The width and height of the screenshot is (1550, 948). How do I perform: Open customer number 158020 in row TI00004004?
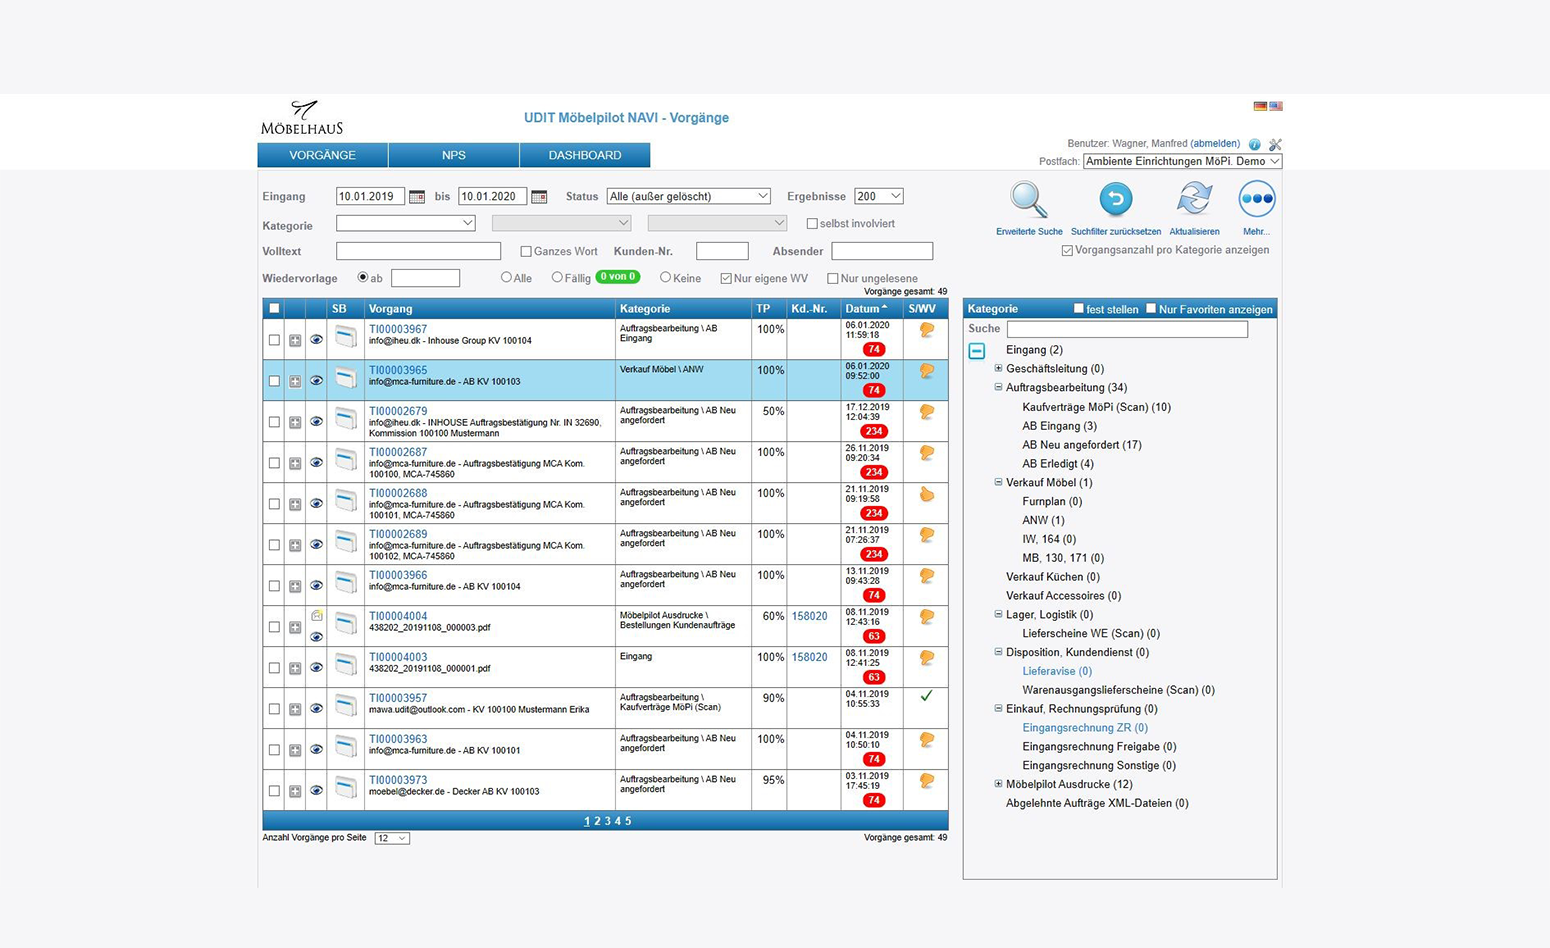(x=809, y=616)
